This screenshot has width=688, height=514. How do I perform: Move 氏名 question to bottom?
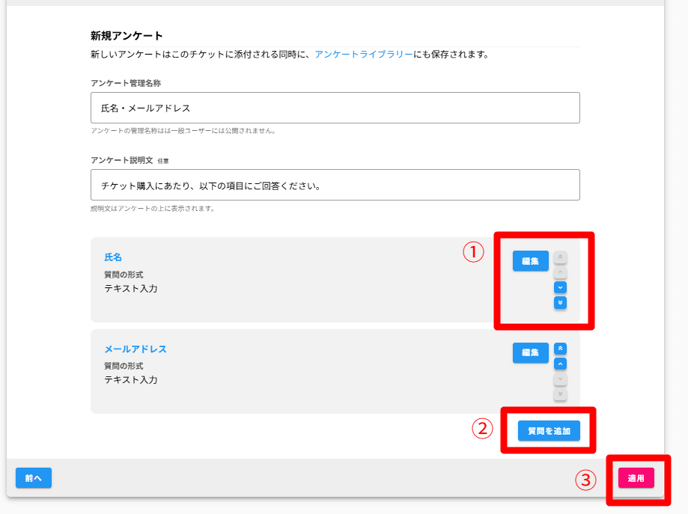click(x=560, y=302)
